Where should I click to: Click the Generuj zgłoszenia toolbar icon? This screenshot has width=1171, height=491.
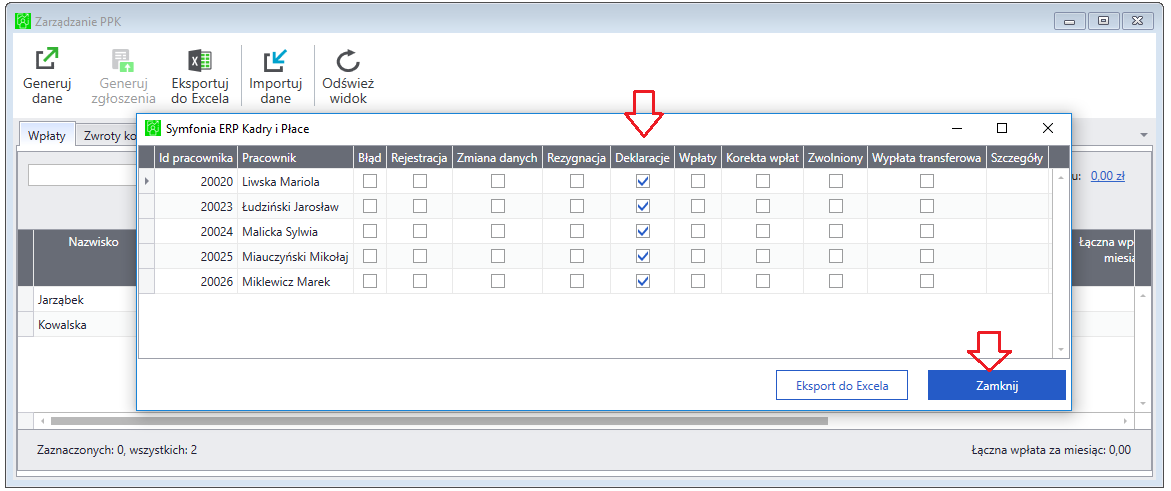click(122, 61)
